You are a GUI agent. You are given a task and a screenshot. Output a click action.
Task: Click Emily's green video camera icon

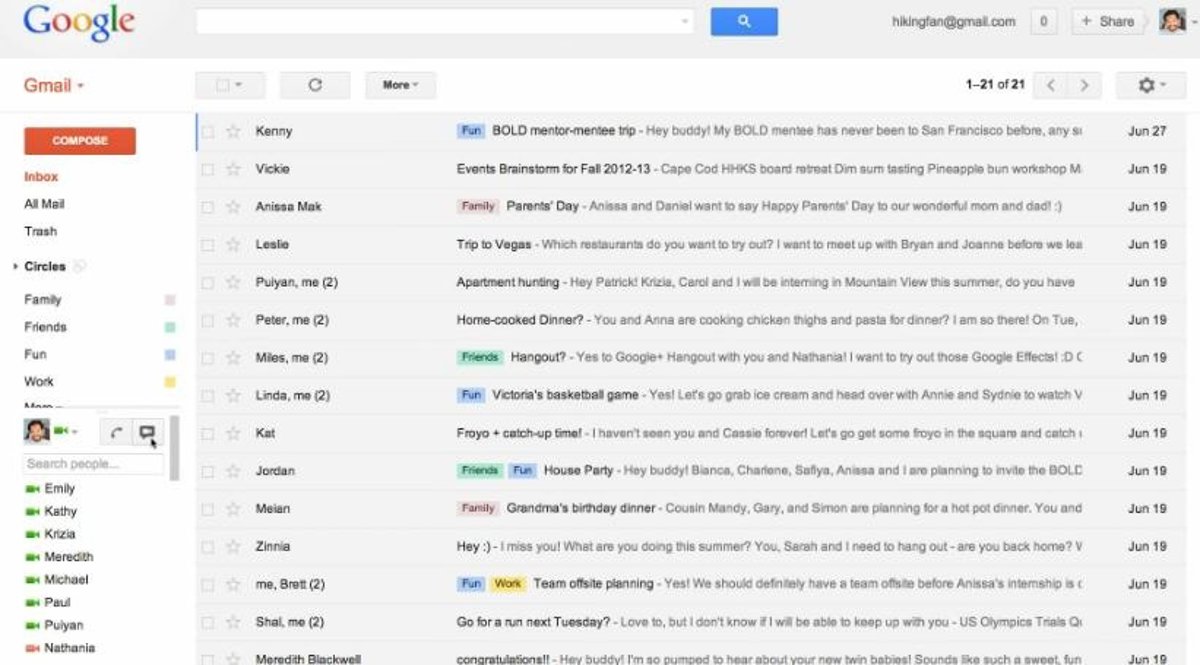tap(33, 489)
